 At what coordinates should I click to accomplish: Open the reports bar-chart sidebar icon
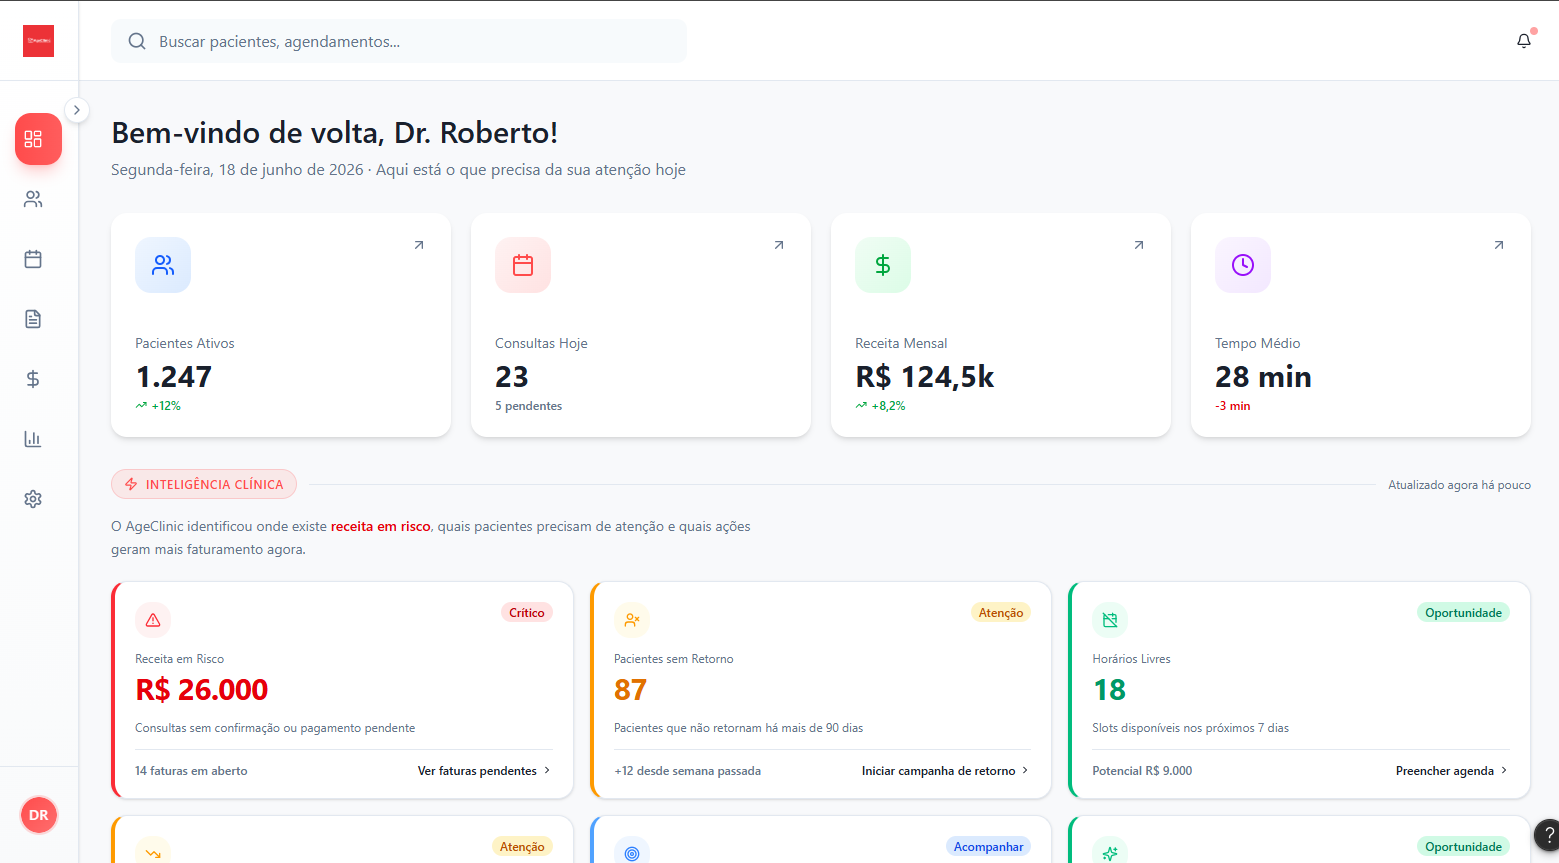(x=33, y=439)
